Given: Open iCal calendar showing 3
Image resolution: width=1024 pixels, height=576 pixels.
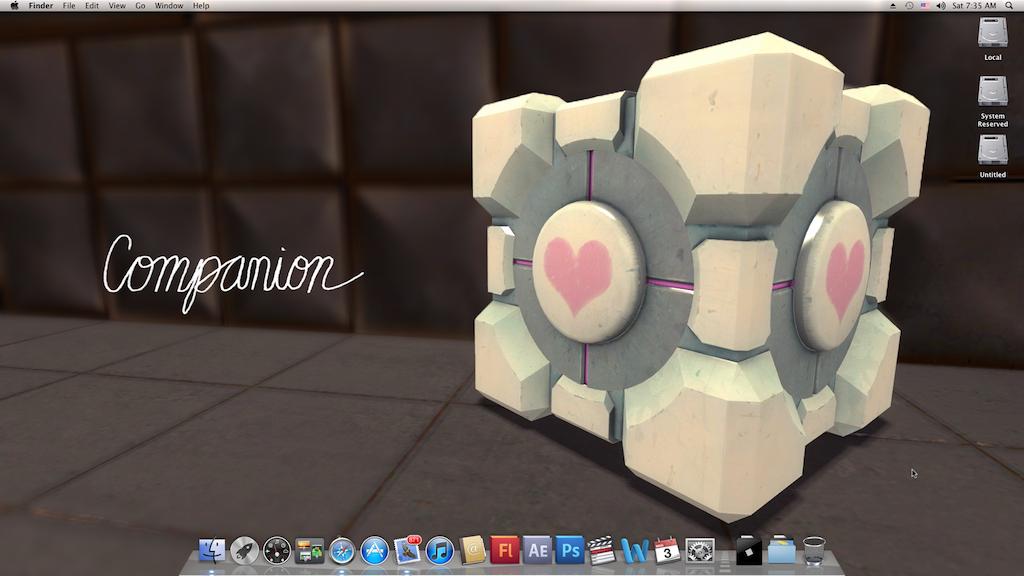Looking at the screenshot, I should (x=667, y=551).
